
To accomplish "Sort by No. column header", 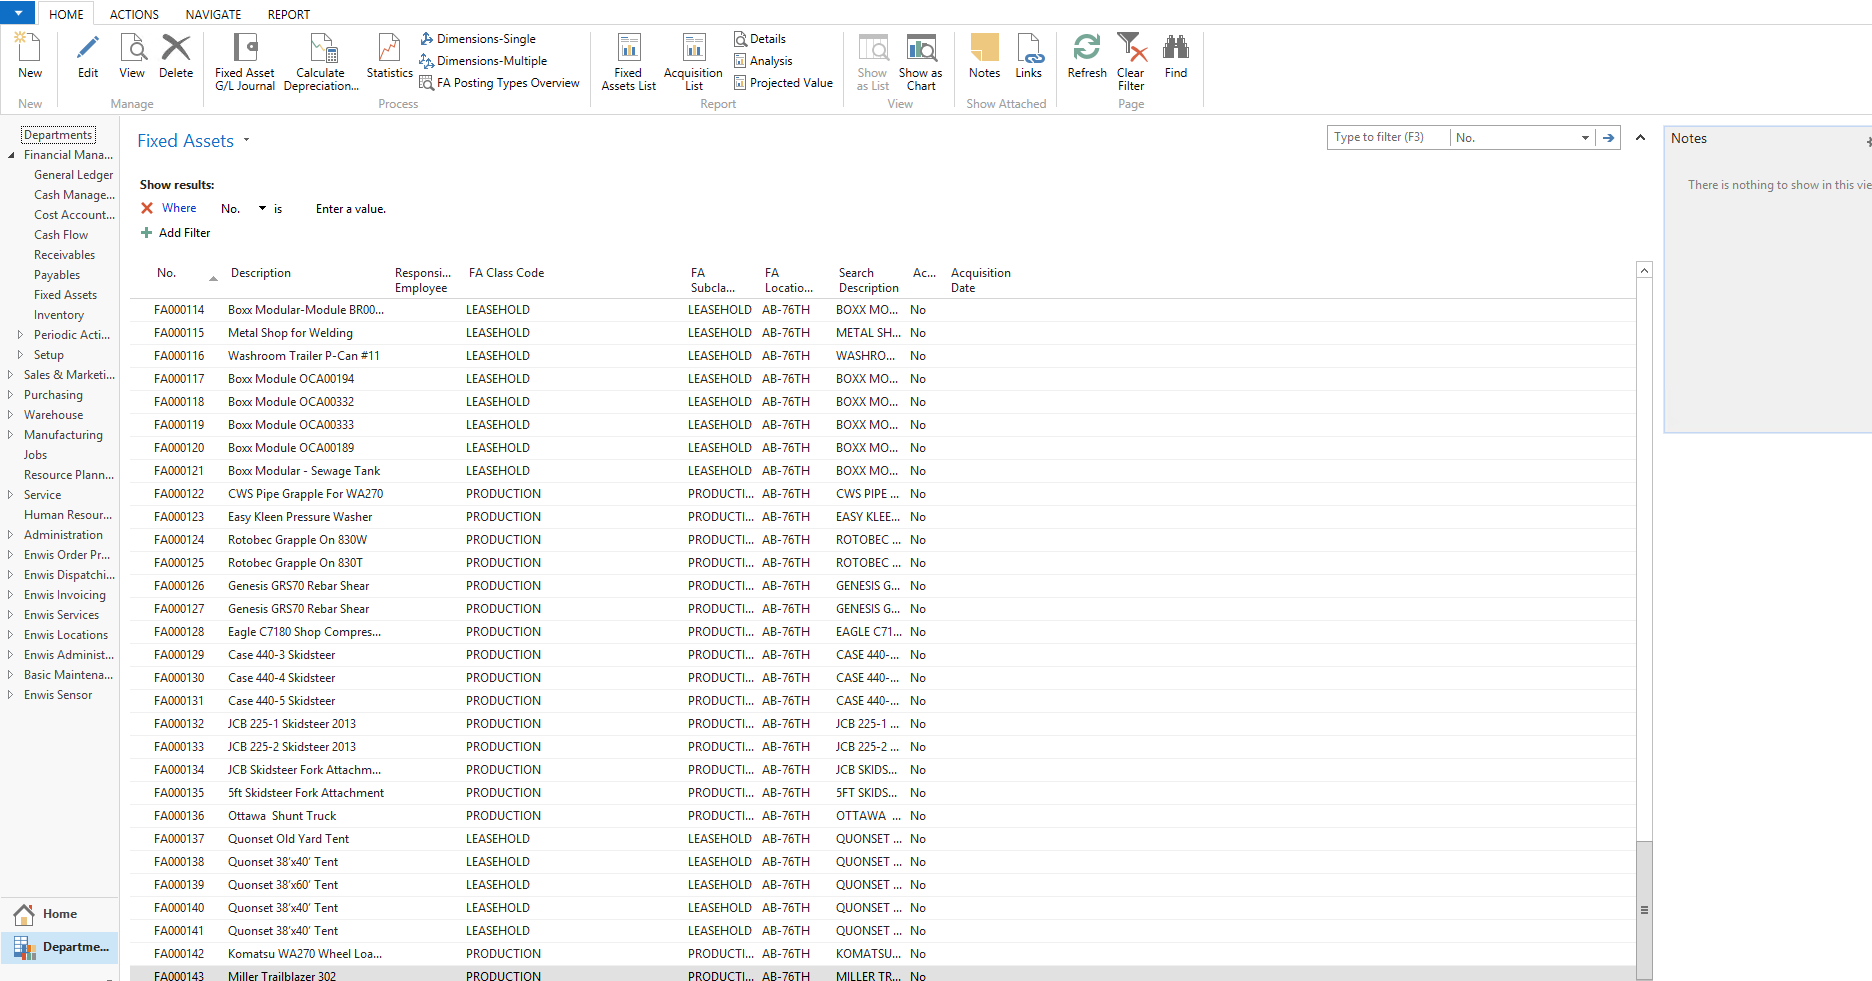I will [166, 273].
